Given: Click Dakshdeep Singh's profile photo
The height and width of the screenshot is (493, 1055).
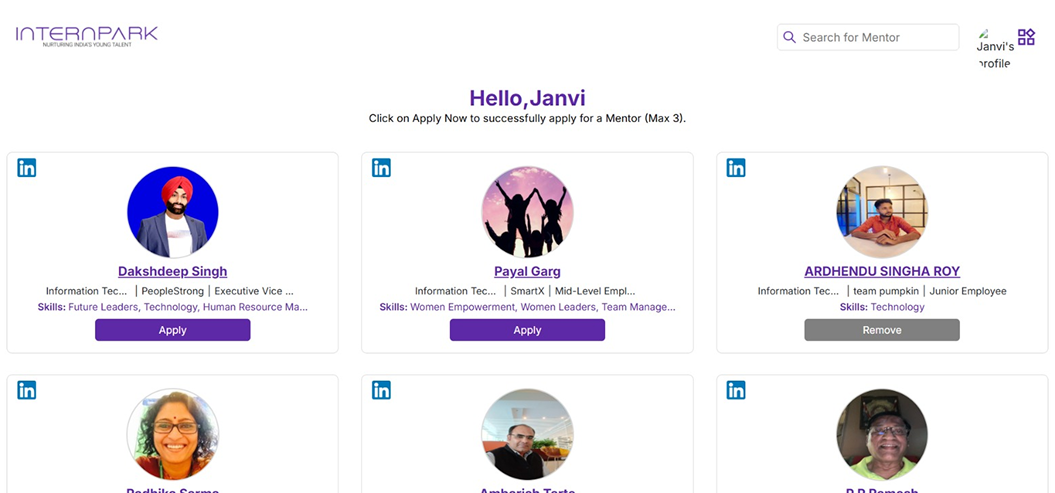Looking at the screenshot, I should point(172,212).
